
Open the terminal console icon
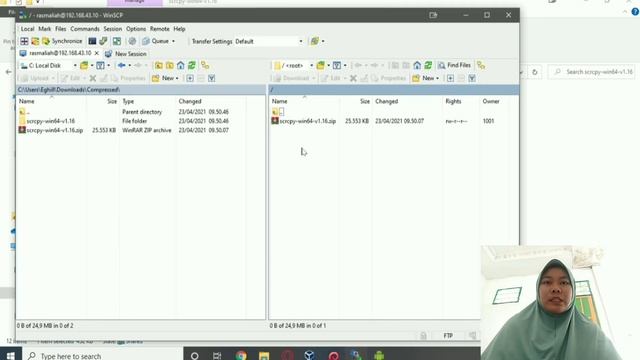pyautogui.click(x=92, y=41)
